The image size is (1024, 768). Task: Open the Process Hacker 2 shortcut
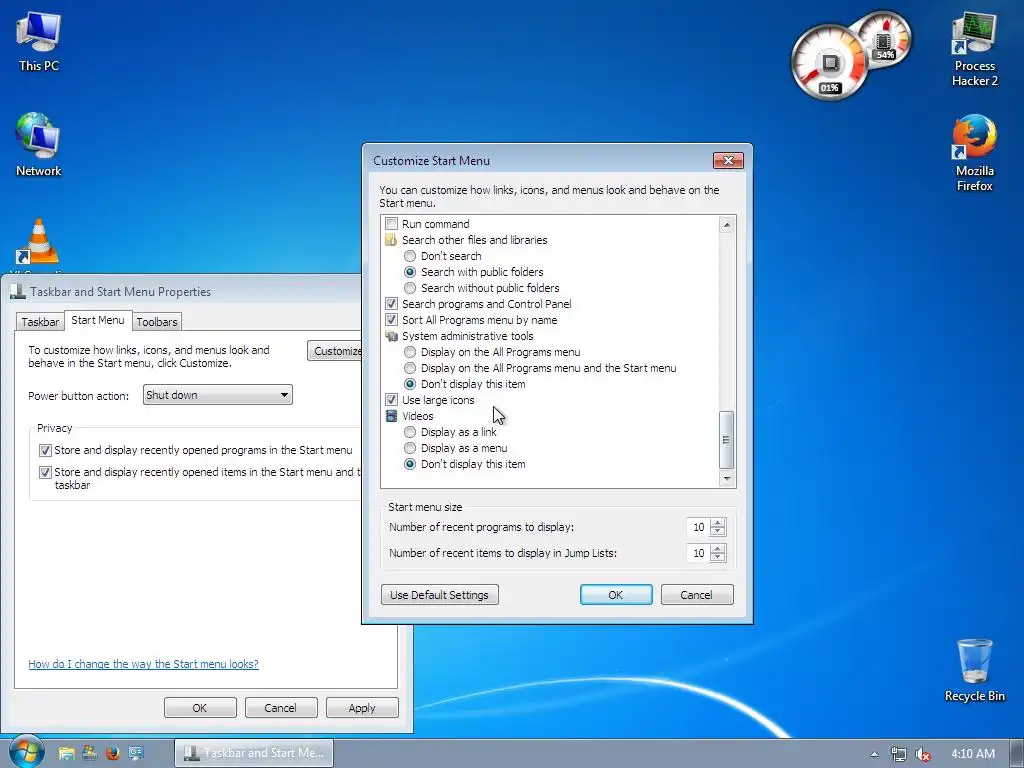[x=974, y=50]
